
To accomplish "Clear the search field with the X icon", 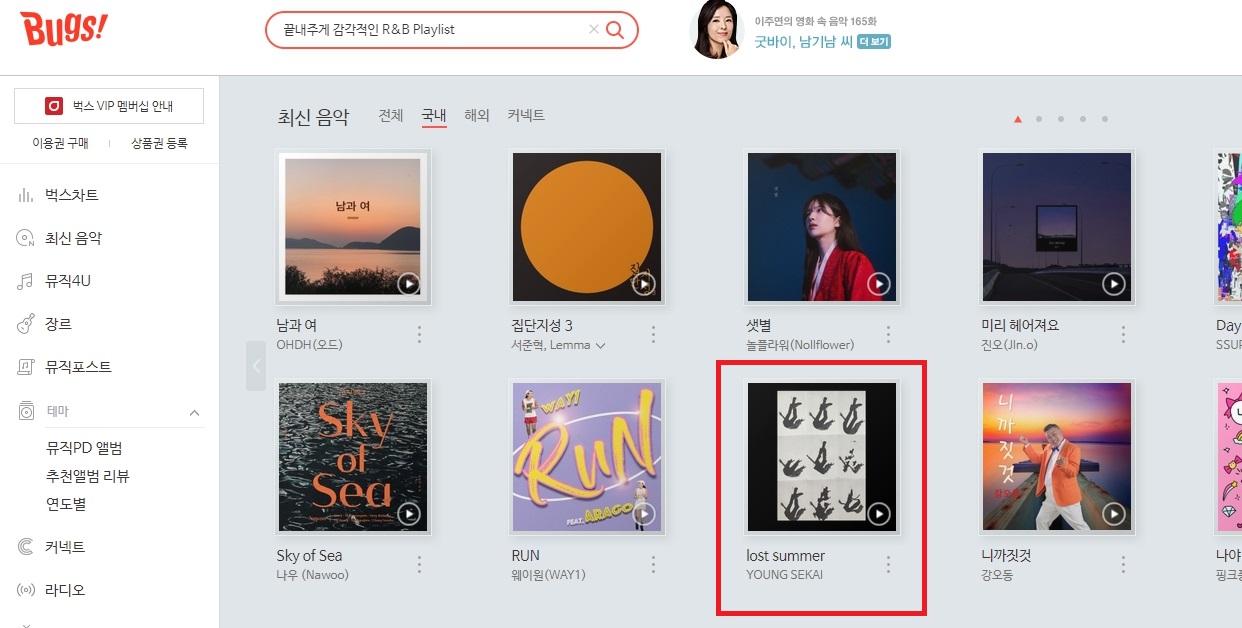I will (594, 30).
